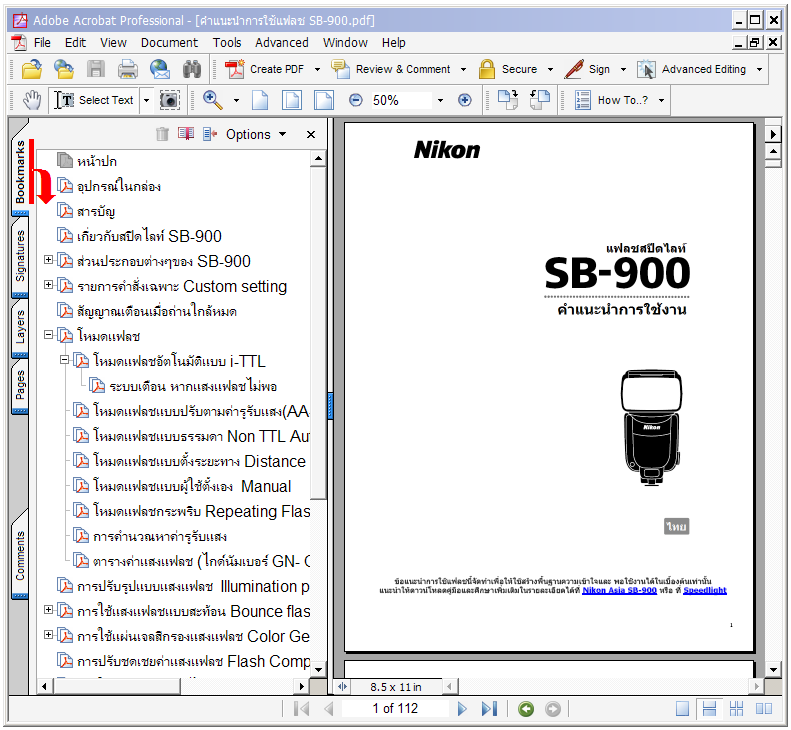Click the zoom out minus button
Viewport: 791px width, 730px height.
coord(356,100)
